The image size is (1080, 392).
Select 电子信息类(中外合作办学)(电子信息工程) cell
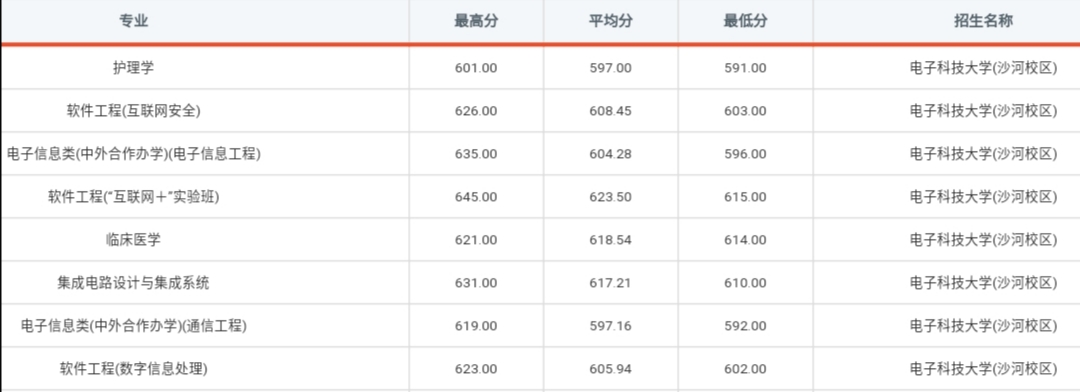pyautogui.click(x=134, y=154)
